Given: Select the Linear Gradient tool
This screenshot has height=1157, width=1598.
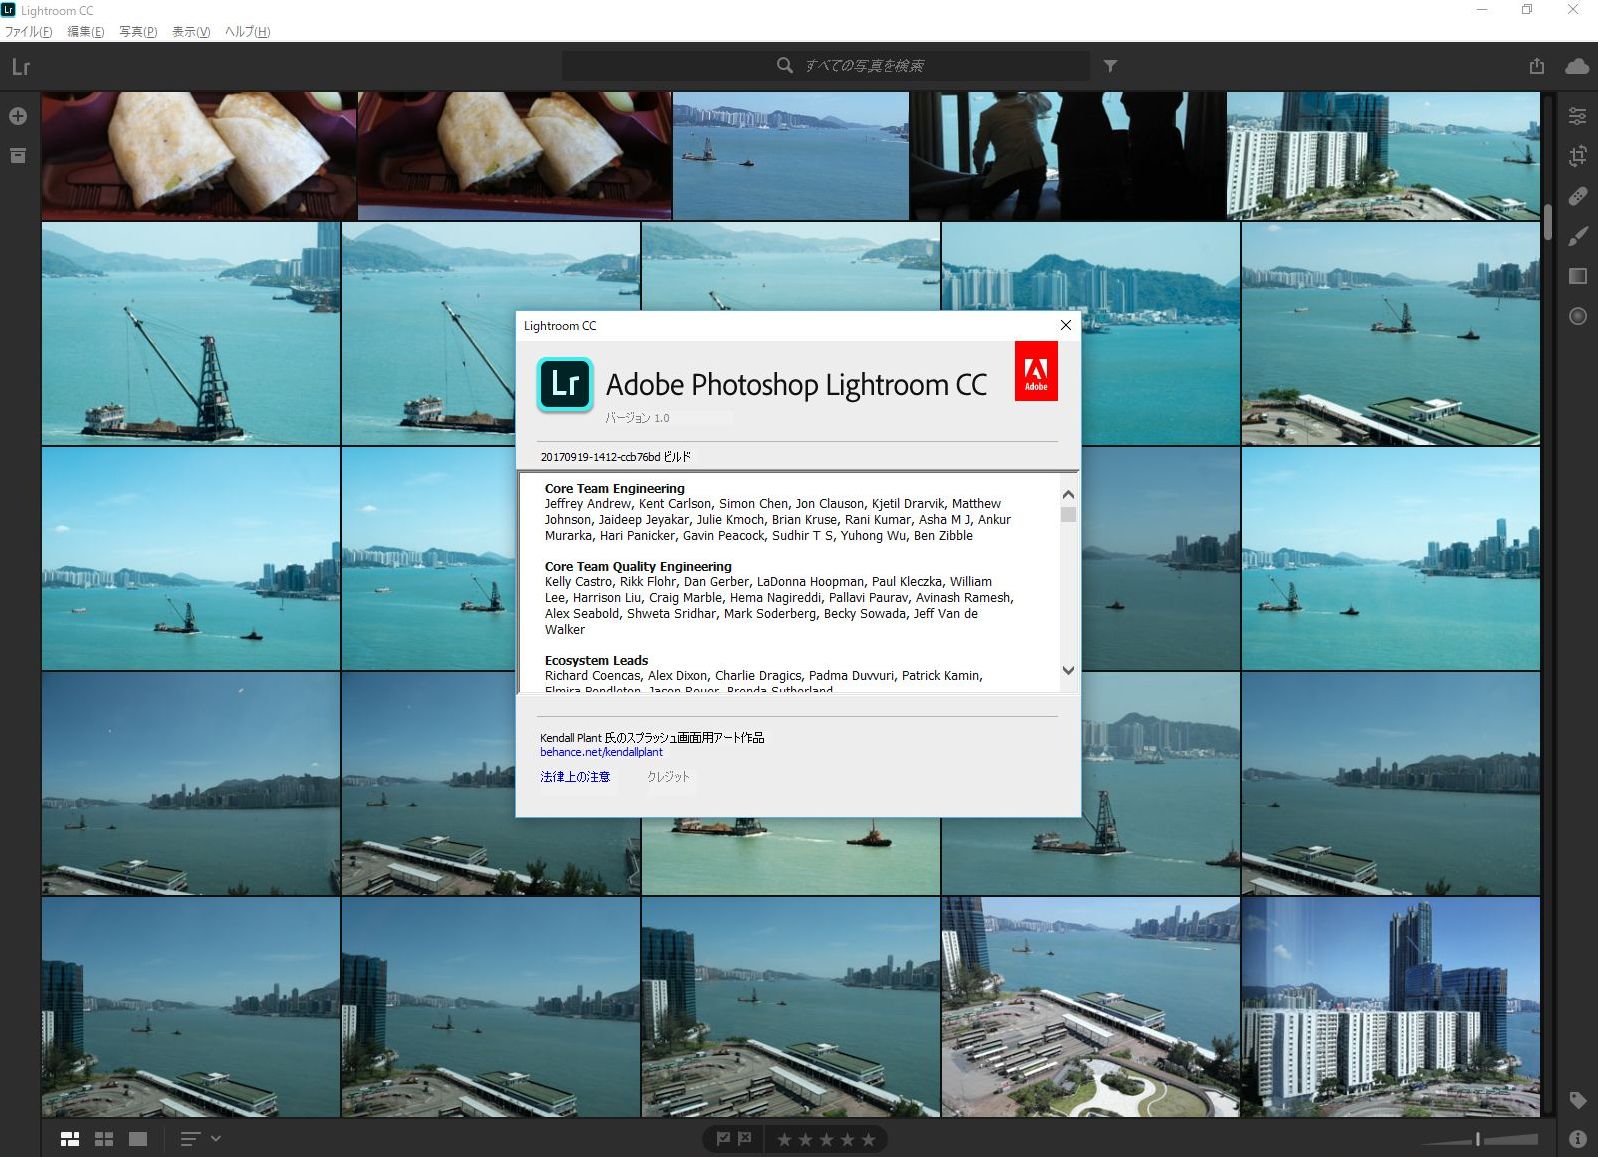Looking at the screenshot, I should [x=1578, y=276].
